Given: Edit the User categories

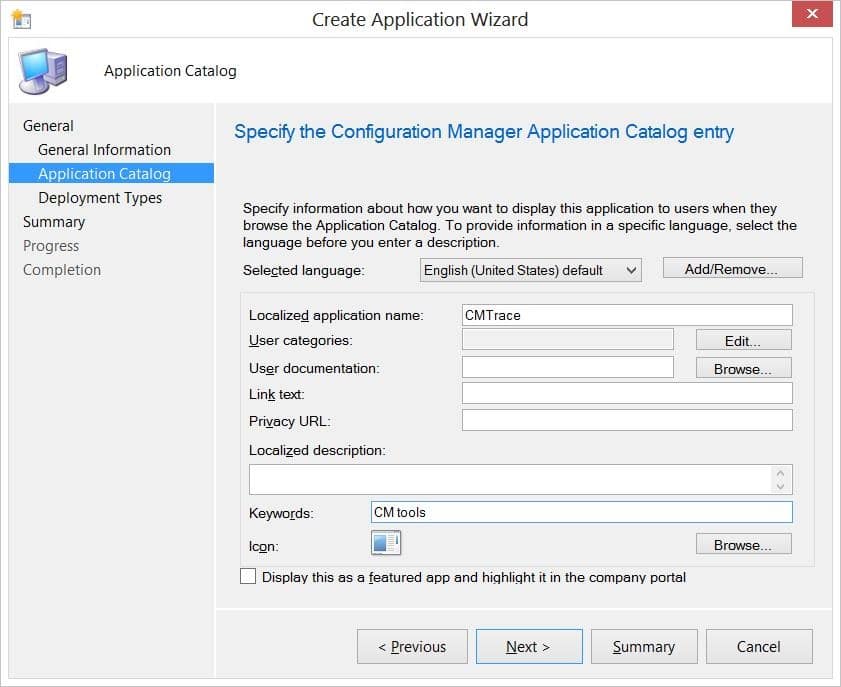Looking at the screenshot, I should pos(742,339).
